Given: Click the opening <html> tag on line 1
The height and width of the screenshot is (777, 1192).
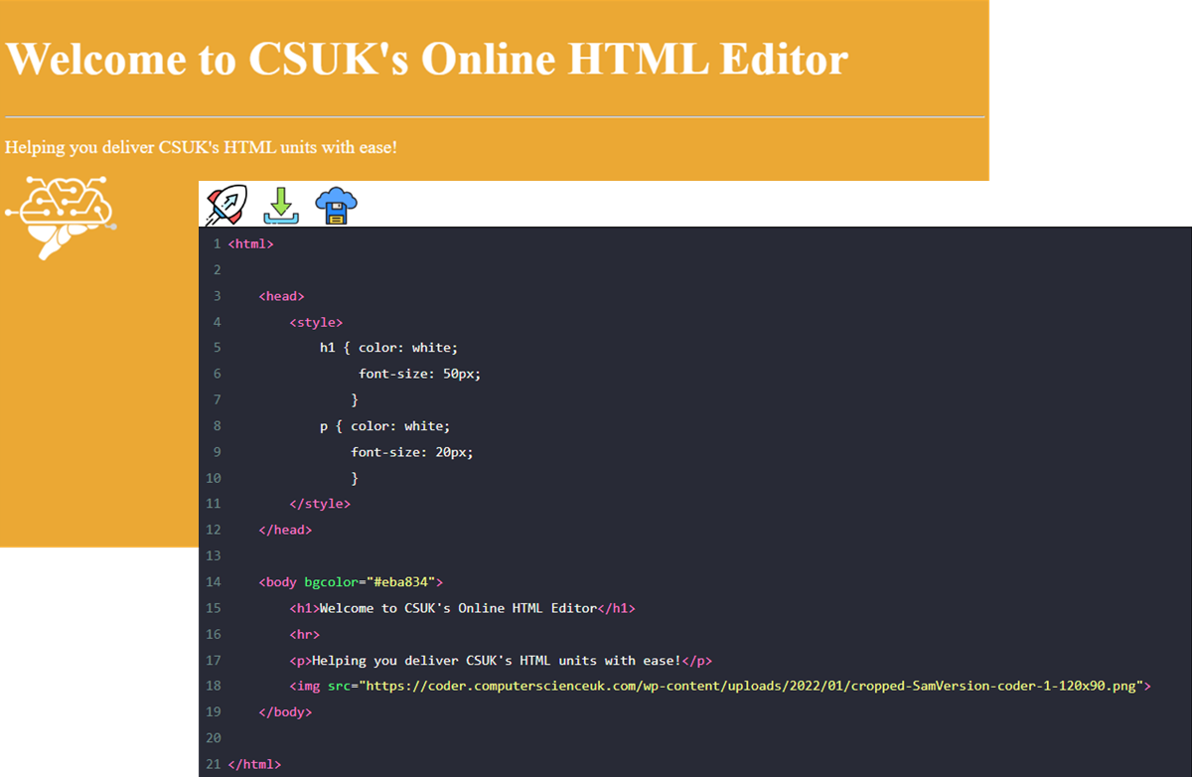Looking at the screenshot, I should tap(250, 243).
